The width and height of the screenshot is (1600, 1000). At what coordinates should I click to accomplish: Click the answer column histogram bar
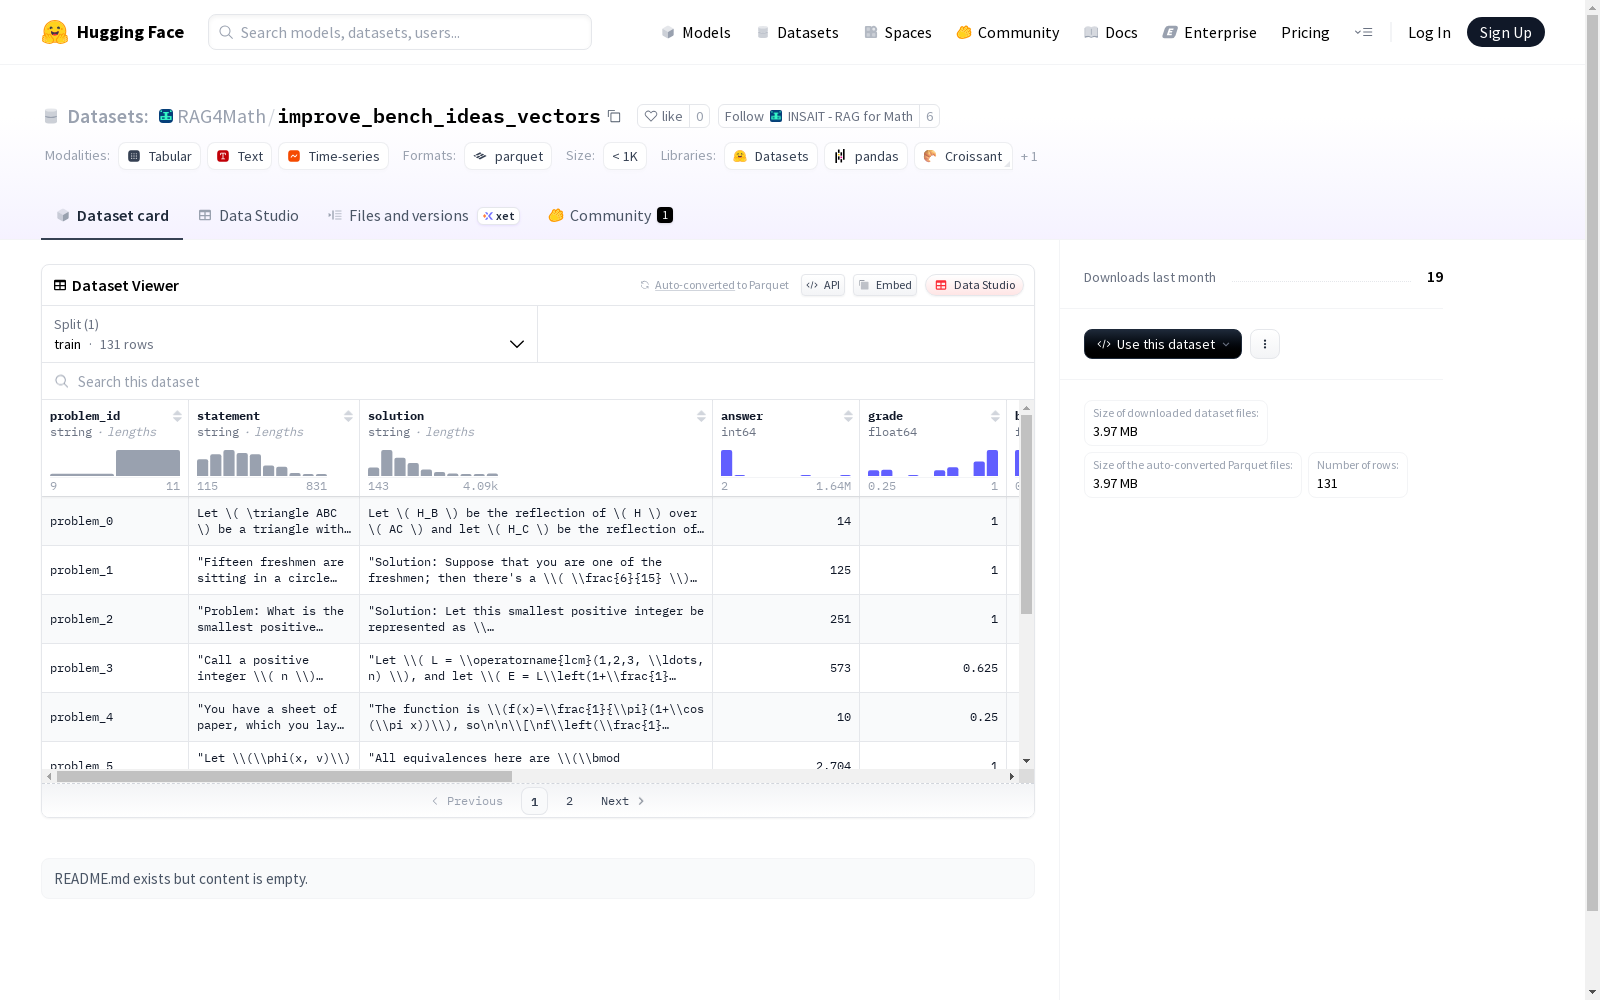[x=727, y=463]
